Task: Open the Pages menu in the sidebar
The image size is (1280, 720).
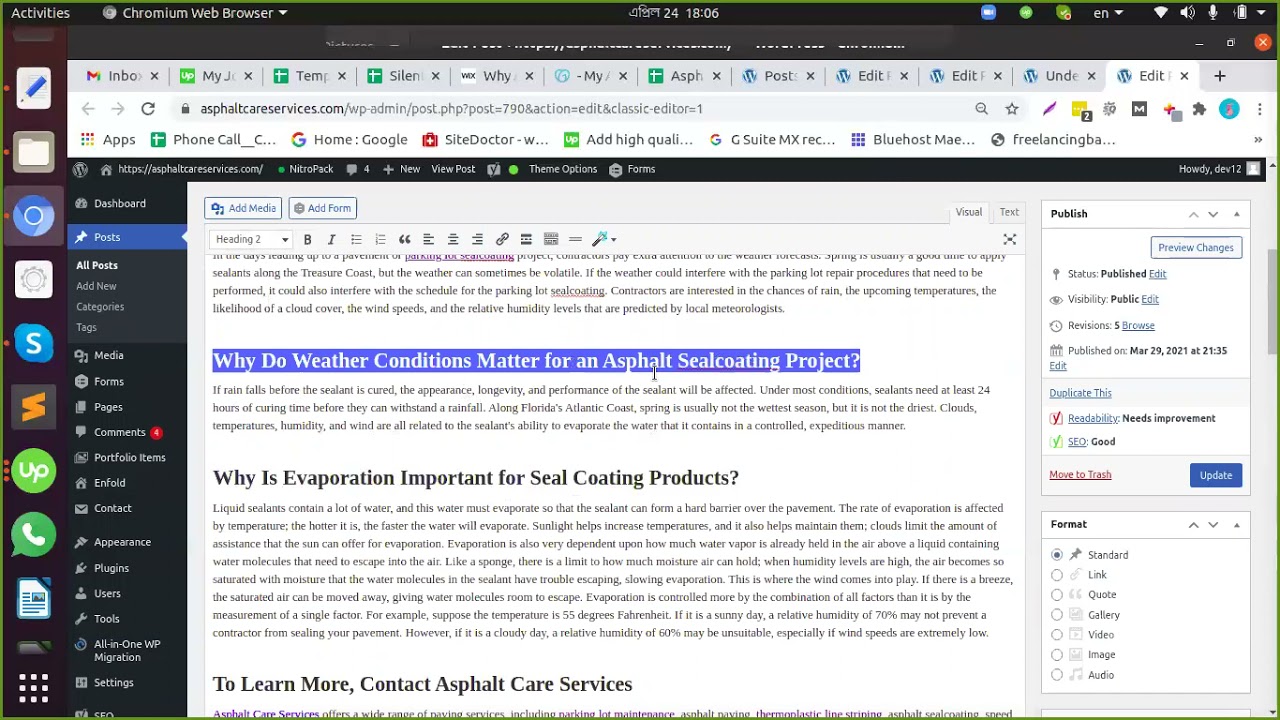Action: coord(108,407)
